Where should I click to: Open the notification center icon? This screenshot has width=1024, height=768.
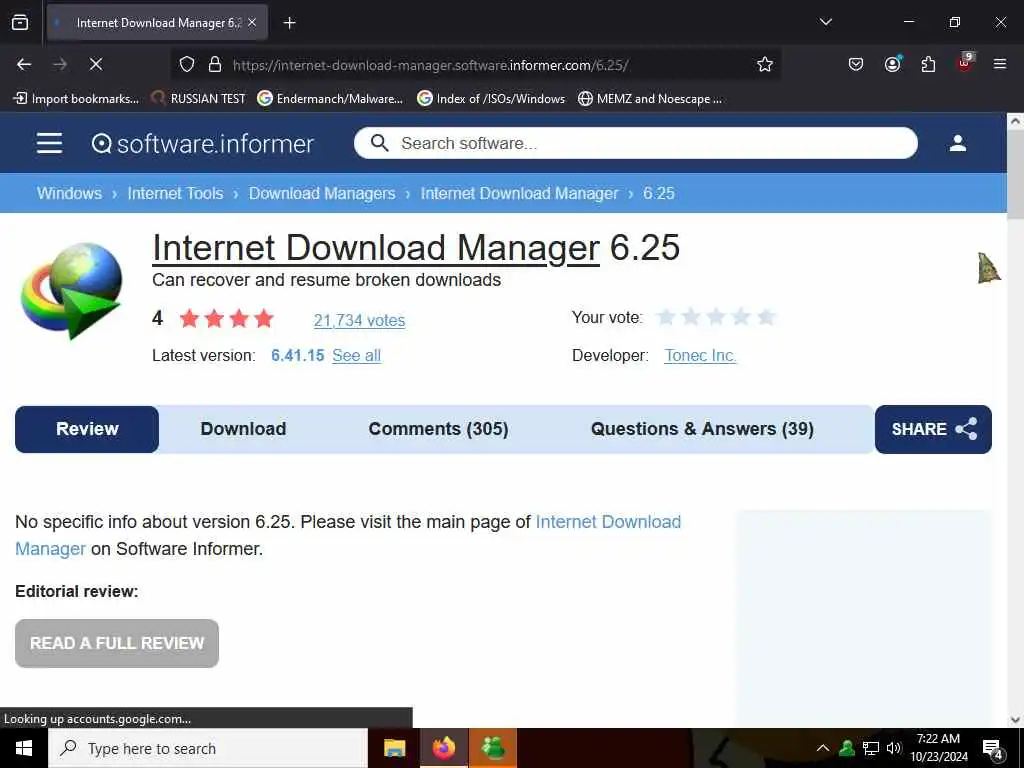point(993,749)
